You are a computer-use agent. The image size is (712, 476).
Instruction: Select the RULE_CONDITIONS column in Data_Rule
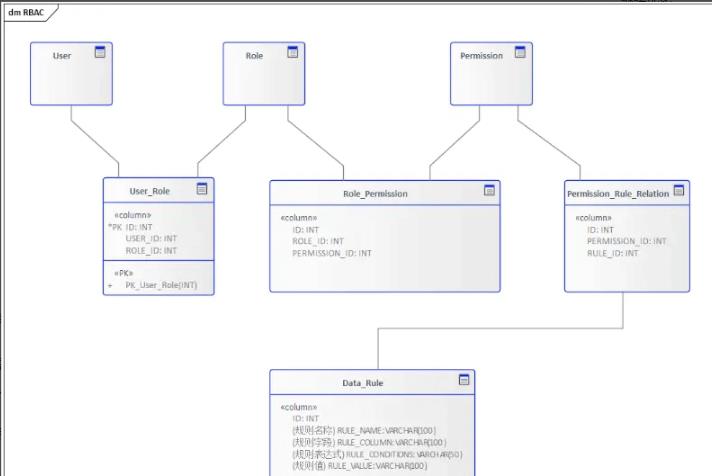pyautogui.click(x=376, y=454)
